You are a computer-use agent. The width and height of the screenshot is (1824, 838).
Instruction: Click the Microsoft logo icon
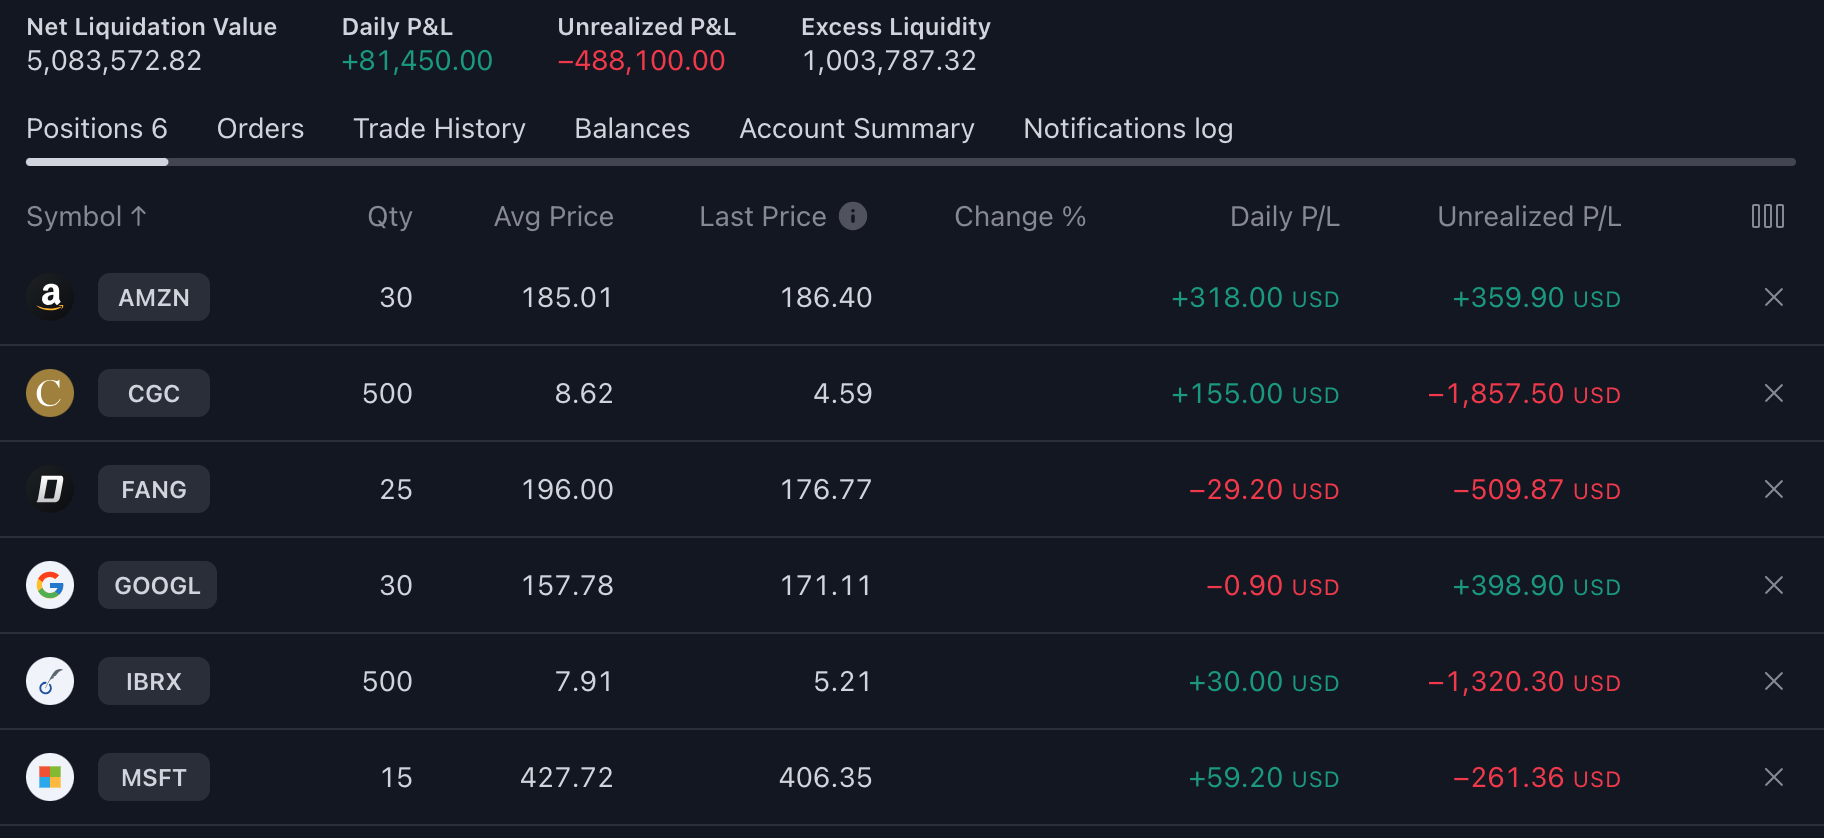tap(50, 777)
